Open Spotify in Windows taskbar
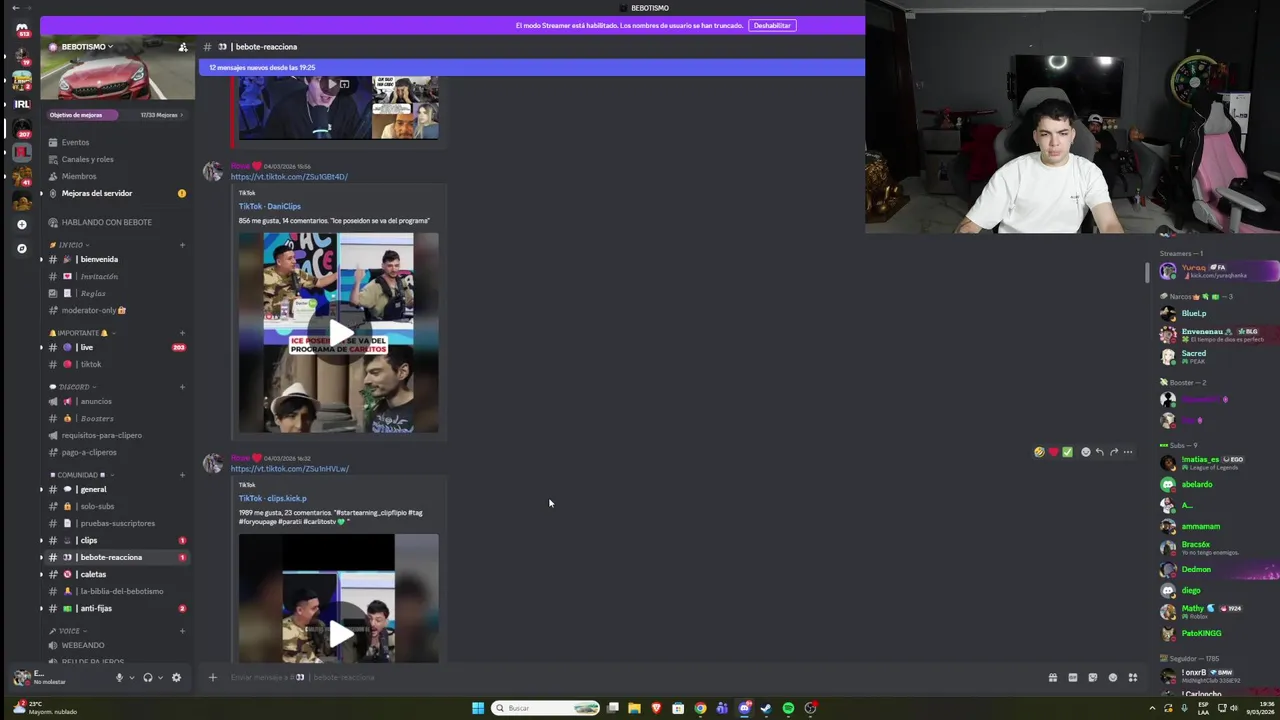The image size is (1280, 720). pyautogui.click(x=788, y=708)
